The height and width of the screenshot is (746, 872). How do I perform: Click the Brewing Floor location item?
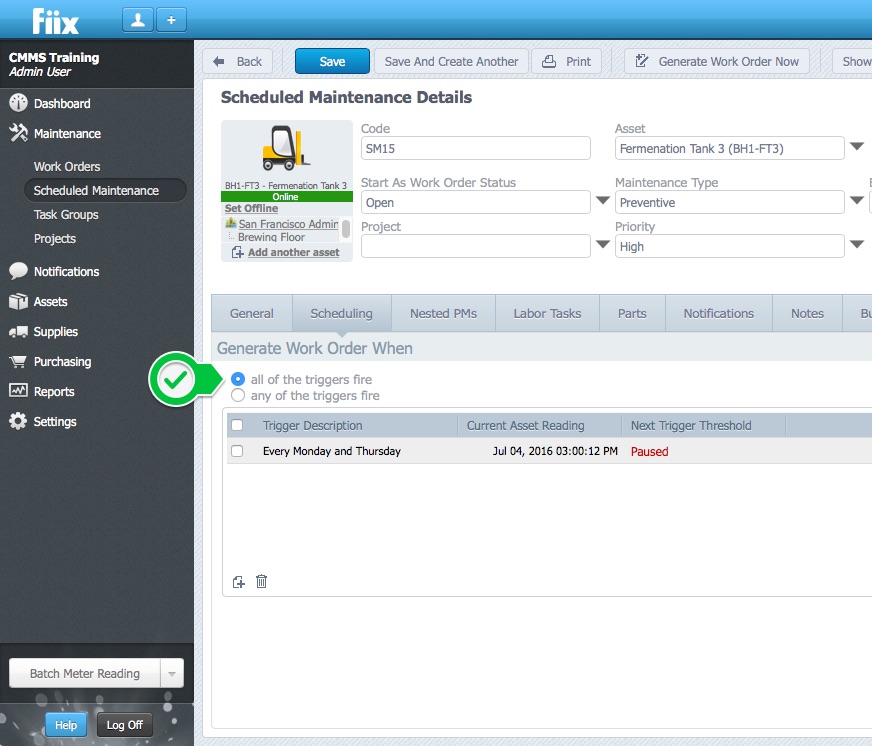pyautogui.click(x=271, y=237)
